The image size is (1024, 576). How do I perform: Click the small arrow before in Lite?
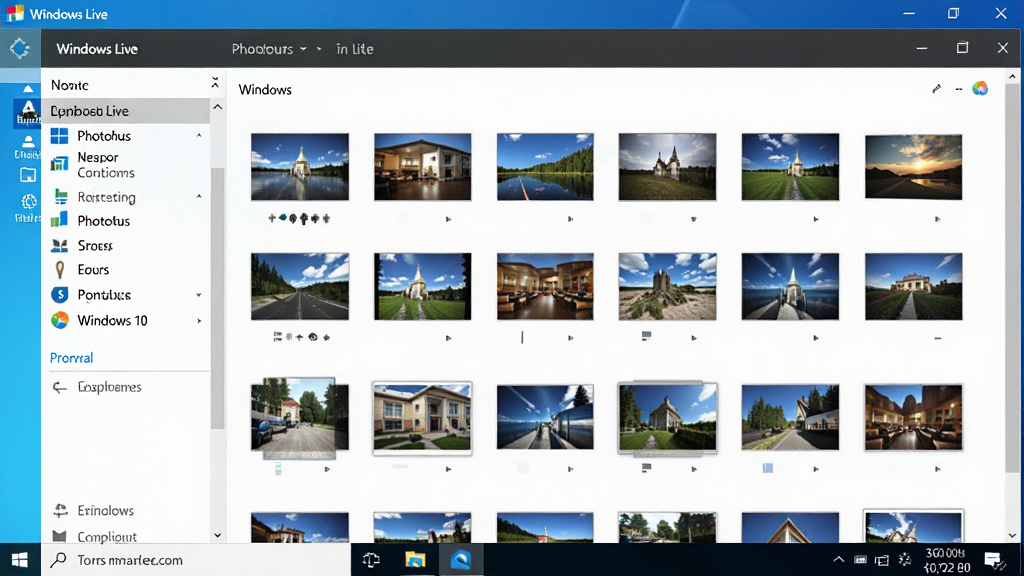pos(319,49)
